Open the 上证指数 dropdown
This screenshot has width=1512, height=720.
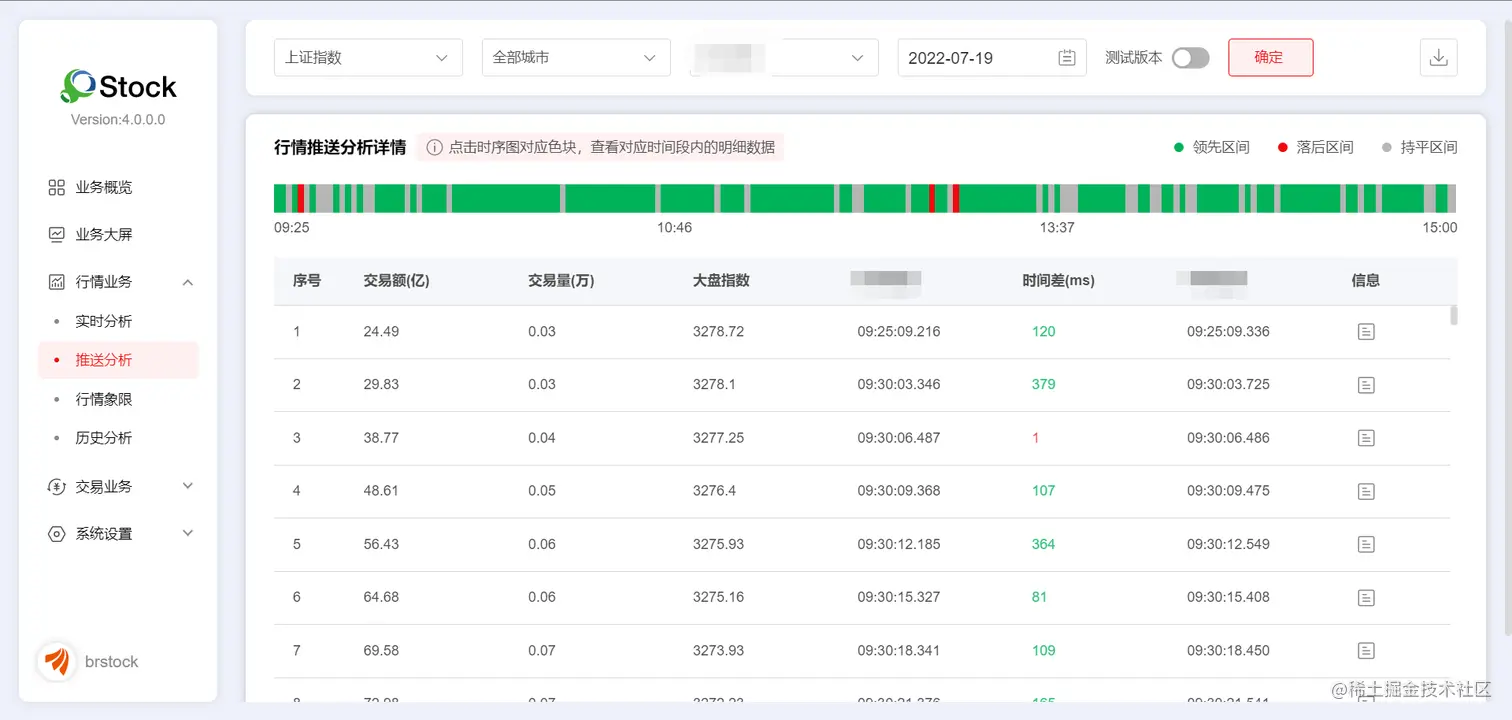368,57
